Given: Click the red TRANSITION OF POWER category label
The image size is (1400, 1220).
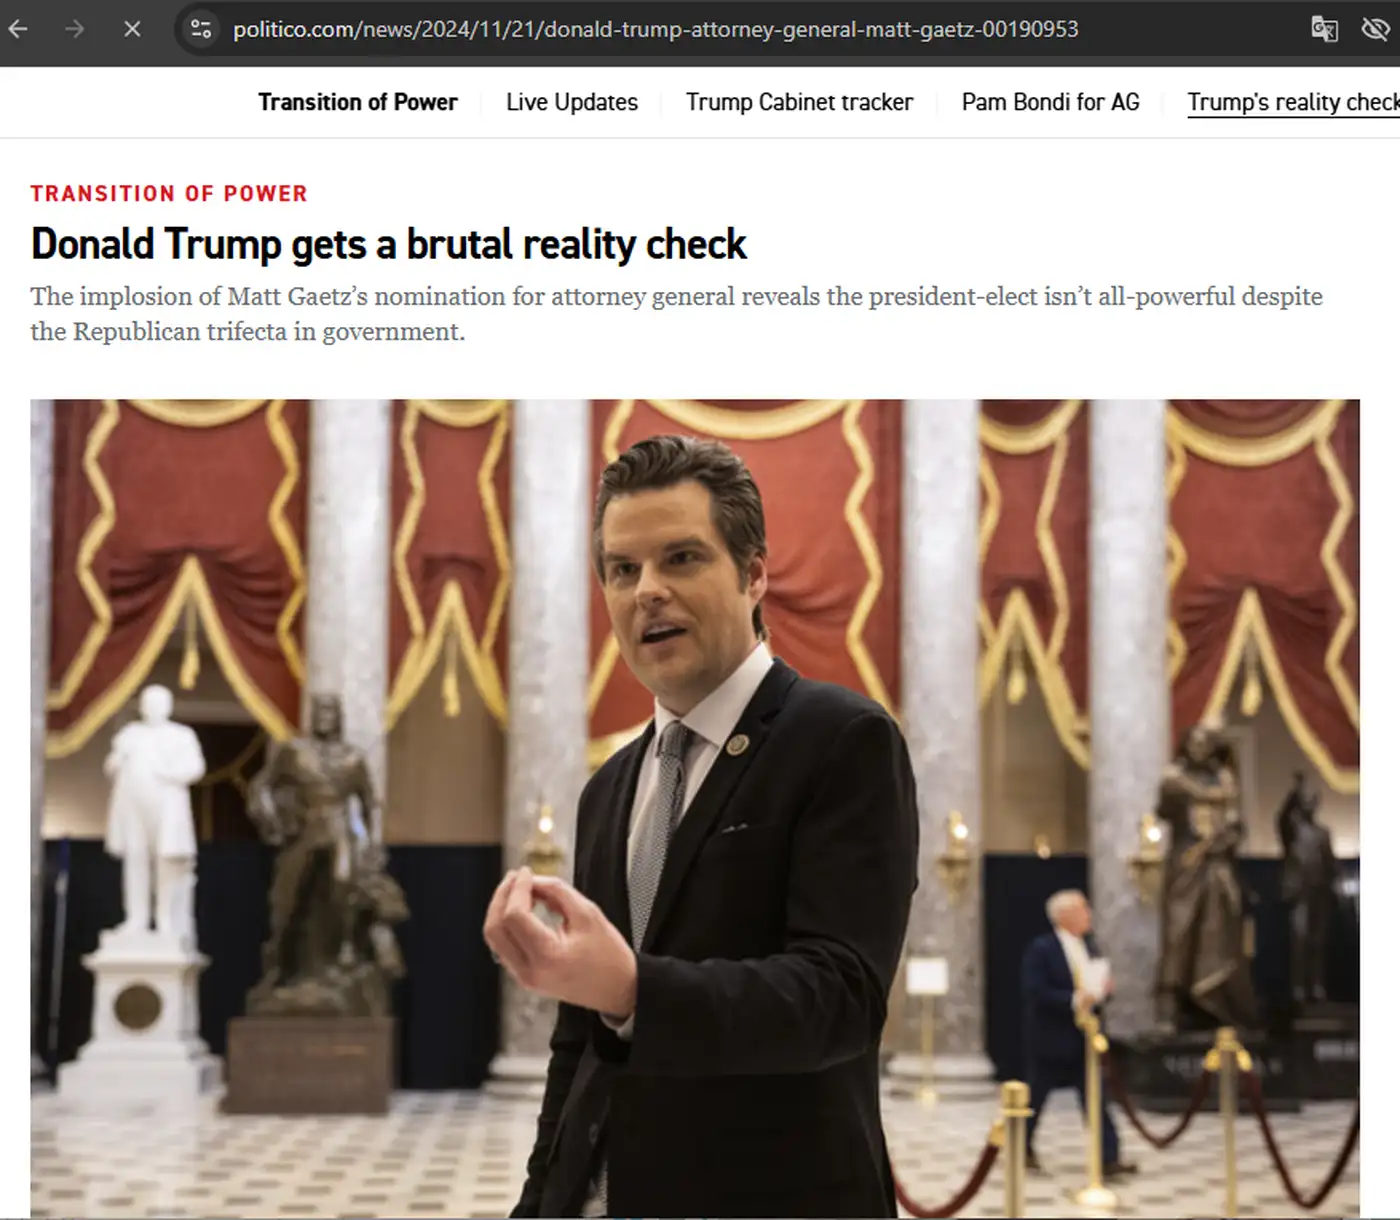Looking at the screenshot, I should click(x=169, y=193).
